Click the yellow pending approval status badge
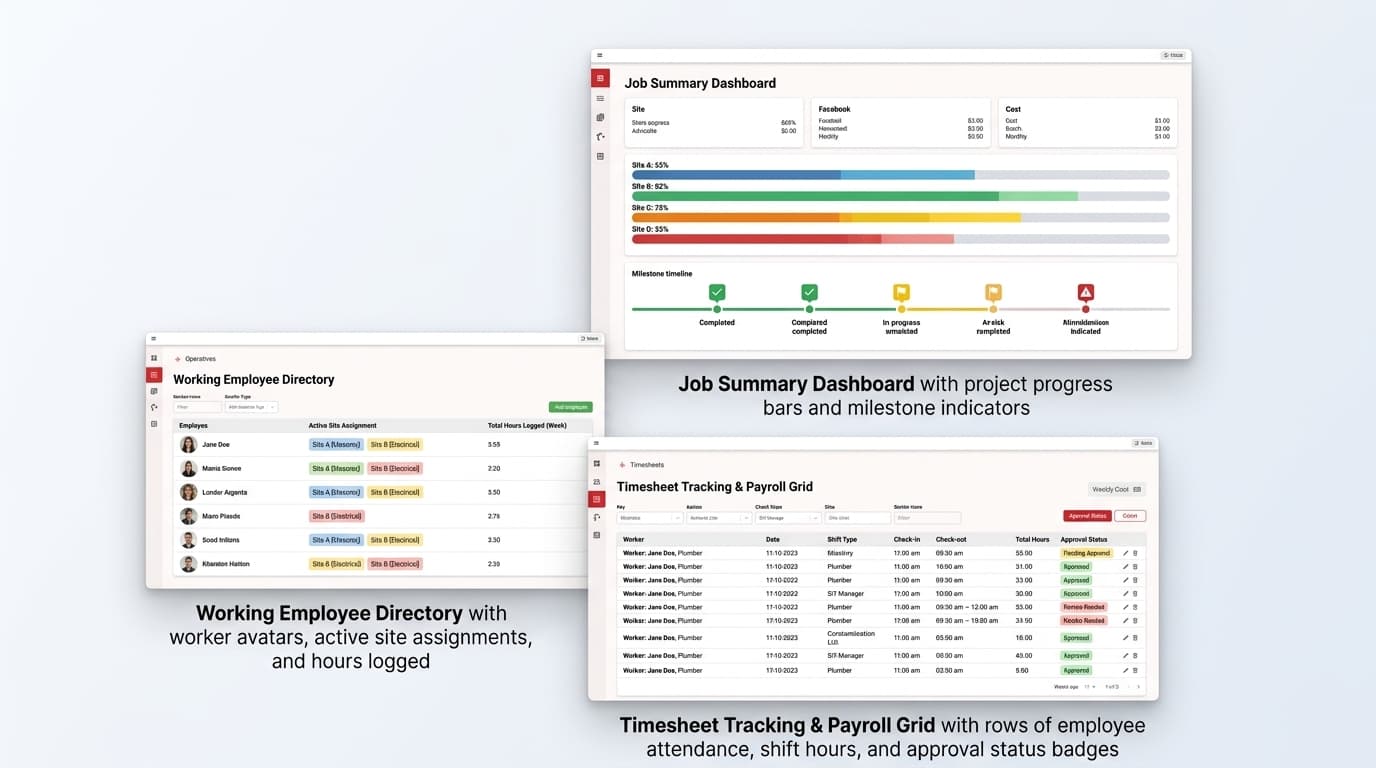 (x=1086, y=553)
